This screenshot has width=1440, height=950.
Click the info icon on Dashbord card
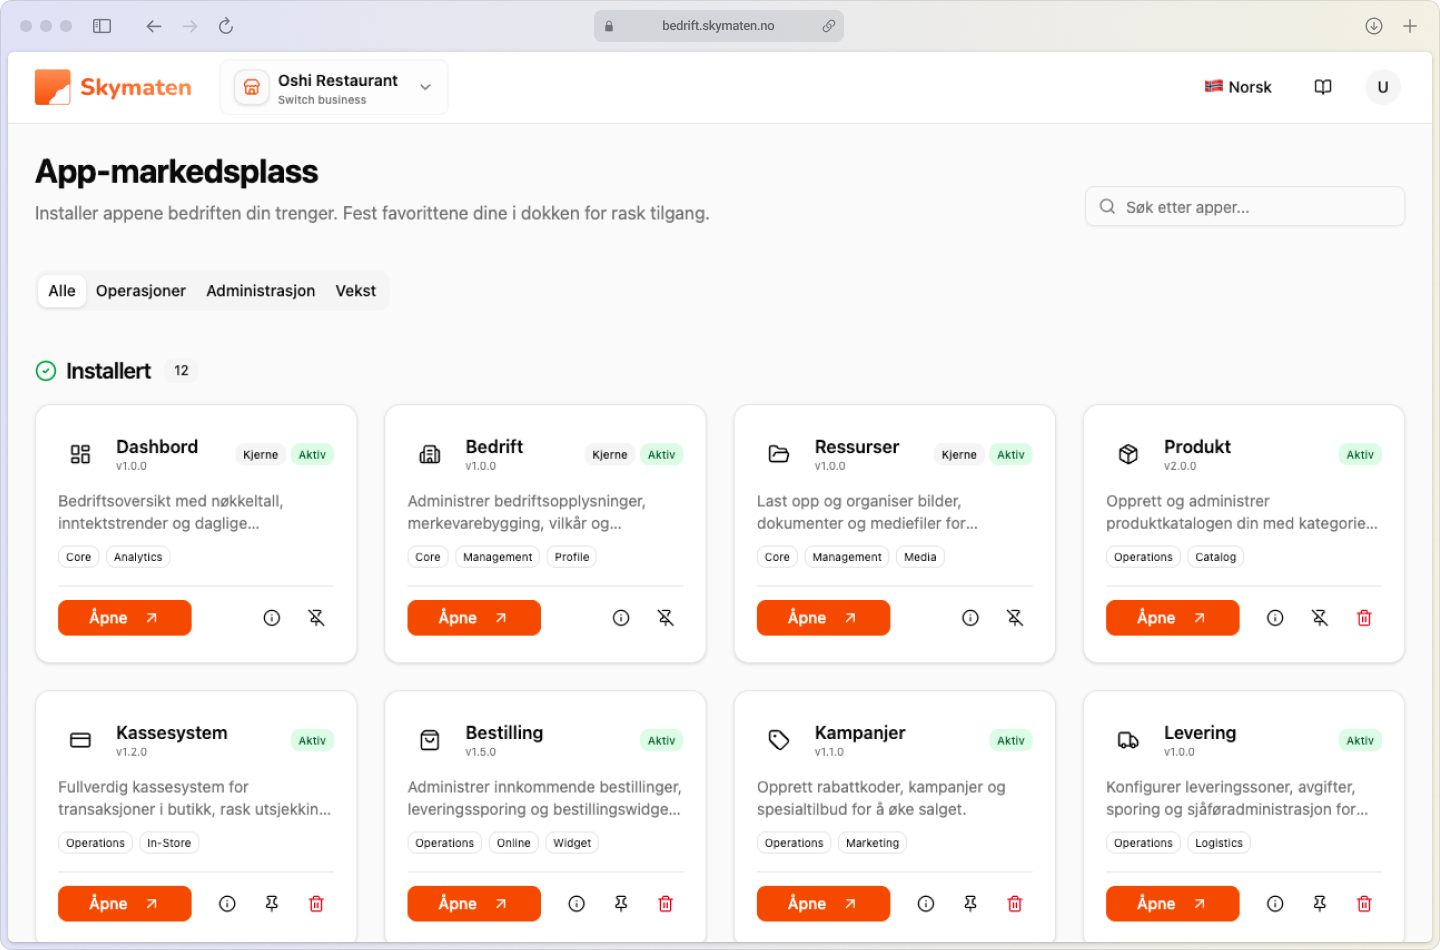[271, 618]
